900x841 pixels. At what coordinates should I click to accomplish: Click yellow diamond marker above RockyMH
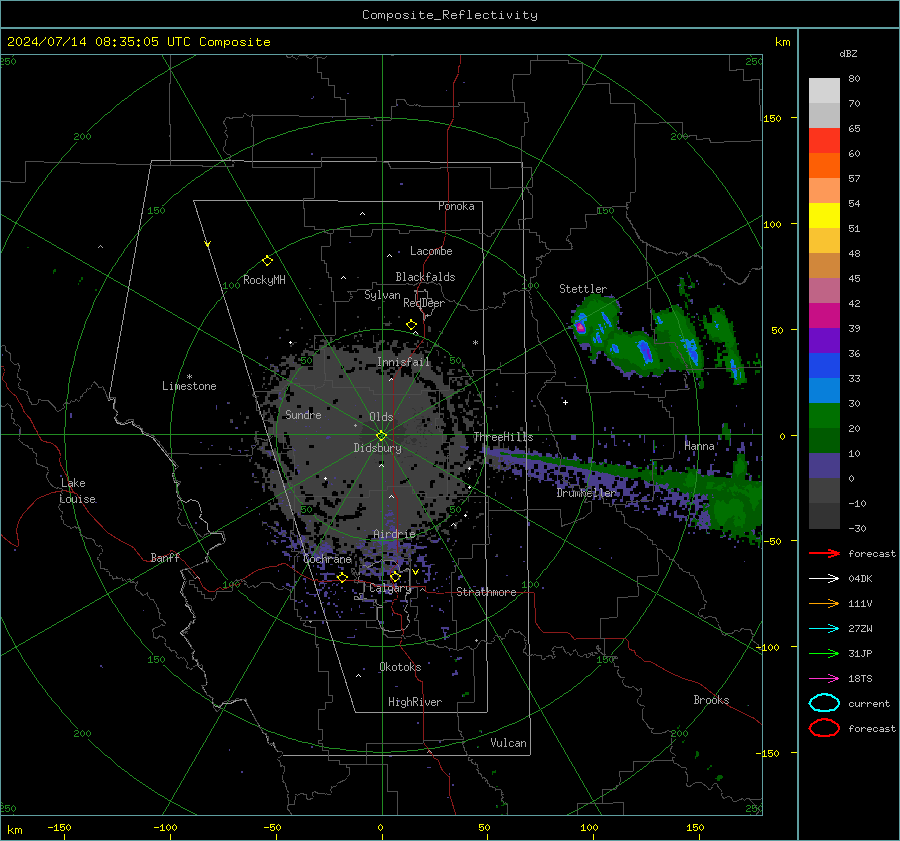(267, 260)
